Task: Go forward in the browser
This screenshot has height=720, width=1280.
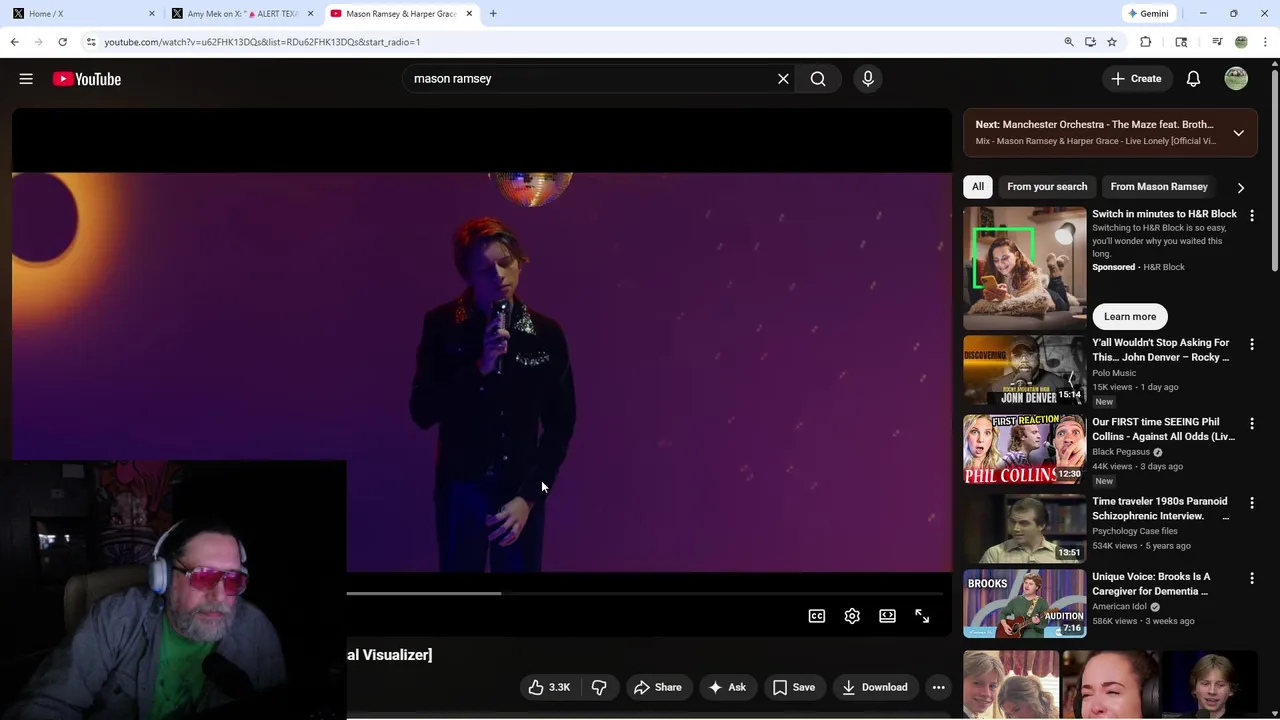Action: [38, 42]
